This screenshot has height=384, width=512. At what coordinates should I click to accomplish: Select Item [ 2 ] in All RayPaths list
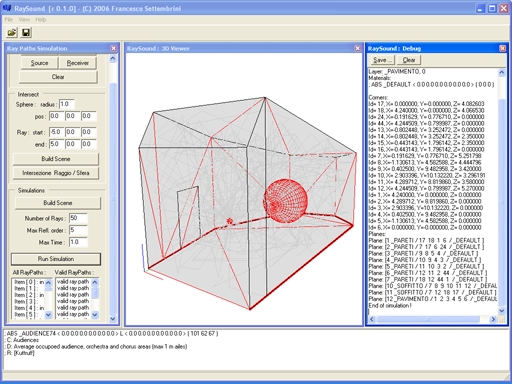point(29,295)
